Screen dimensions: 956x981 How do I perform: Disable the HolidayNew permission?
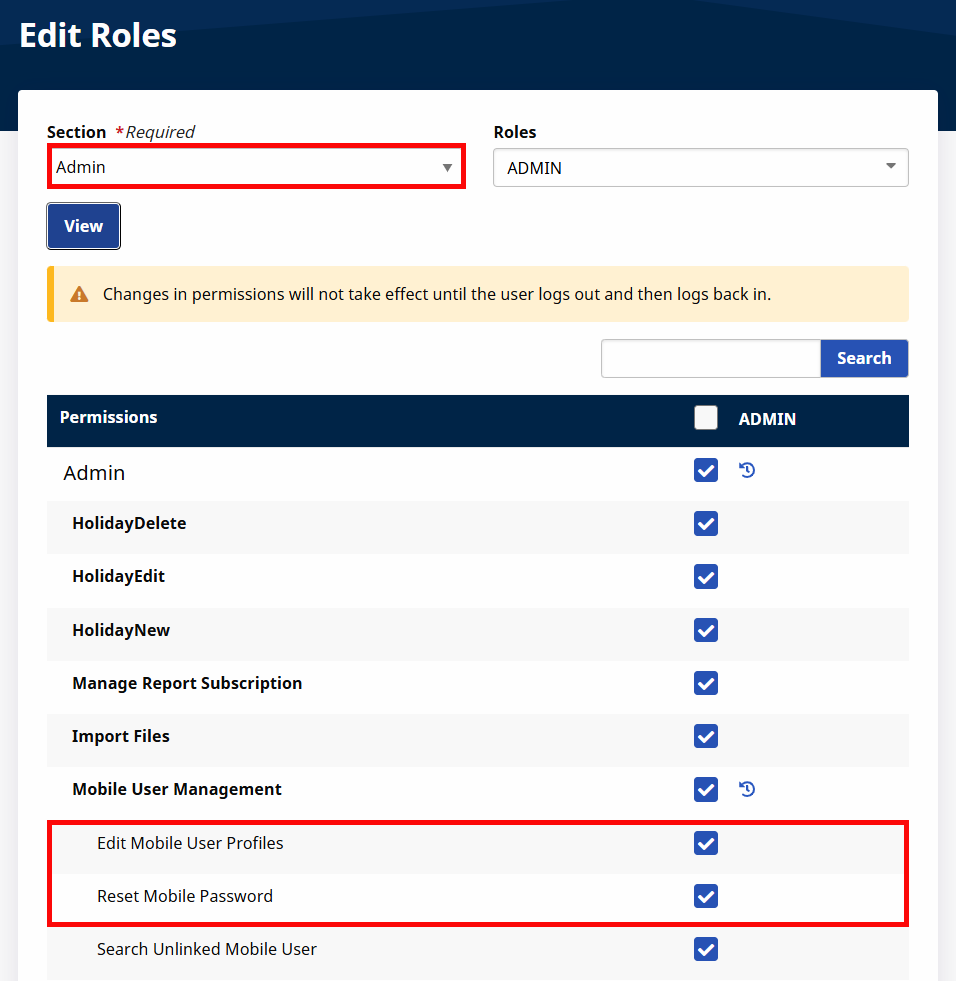(706, 630)
